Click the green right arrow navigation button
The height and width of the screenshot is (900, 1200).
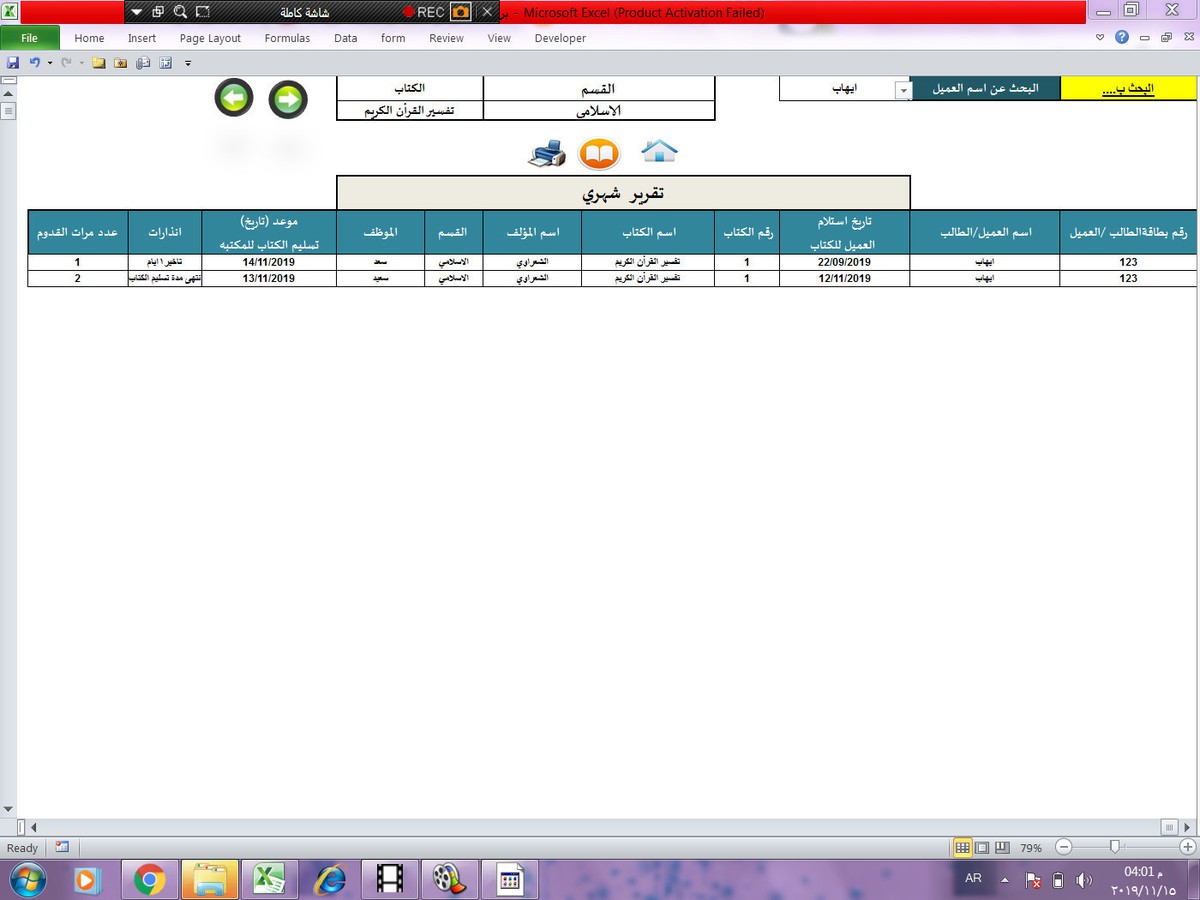coord(288,99)
